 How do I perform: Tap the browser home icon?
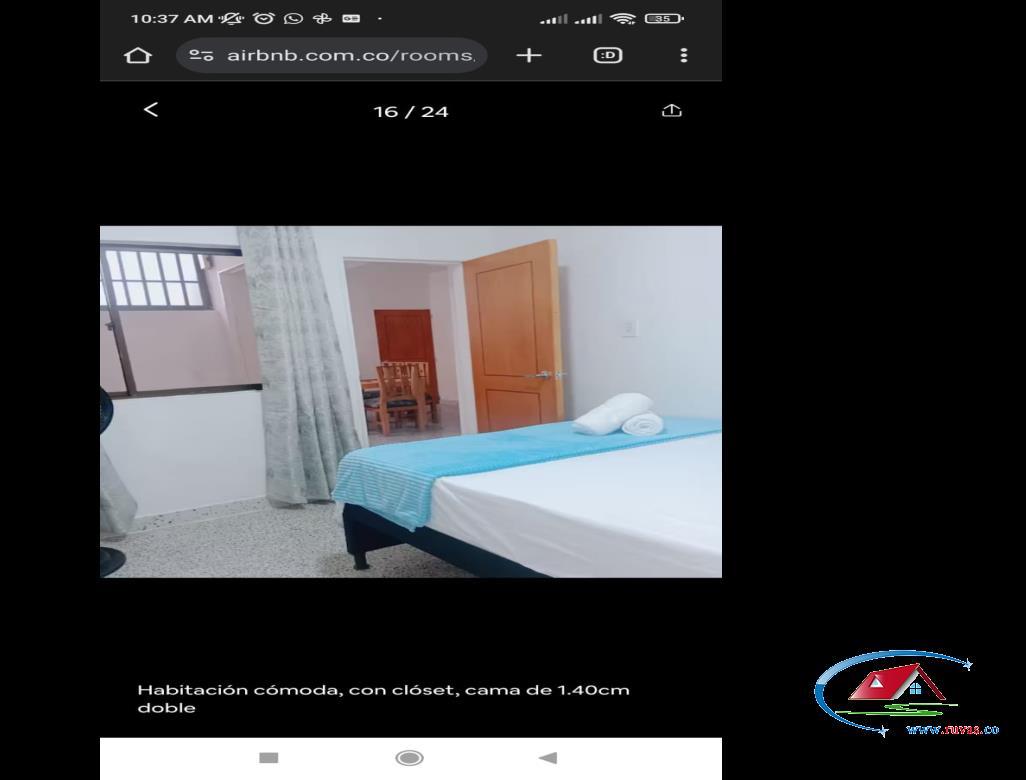pyautogui.click(x=137, y=56)
